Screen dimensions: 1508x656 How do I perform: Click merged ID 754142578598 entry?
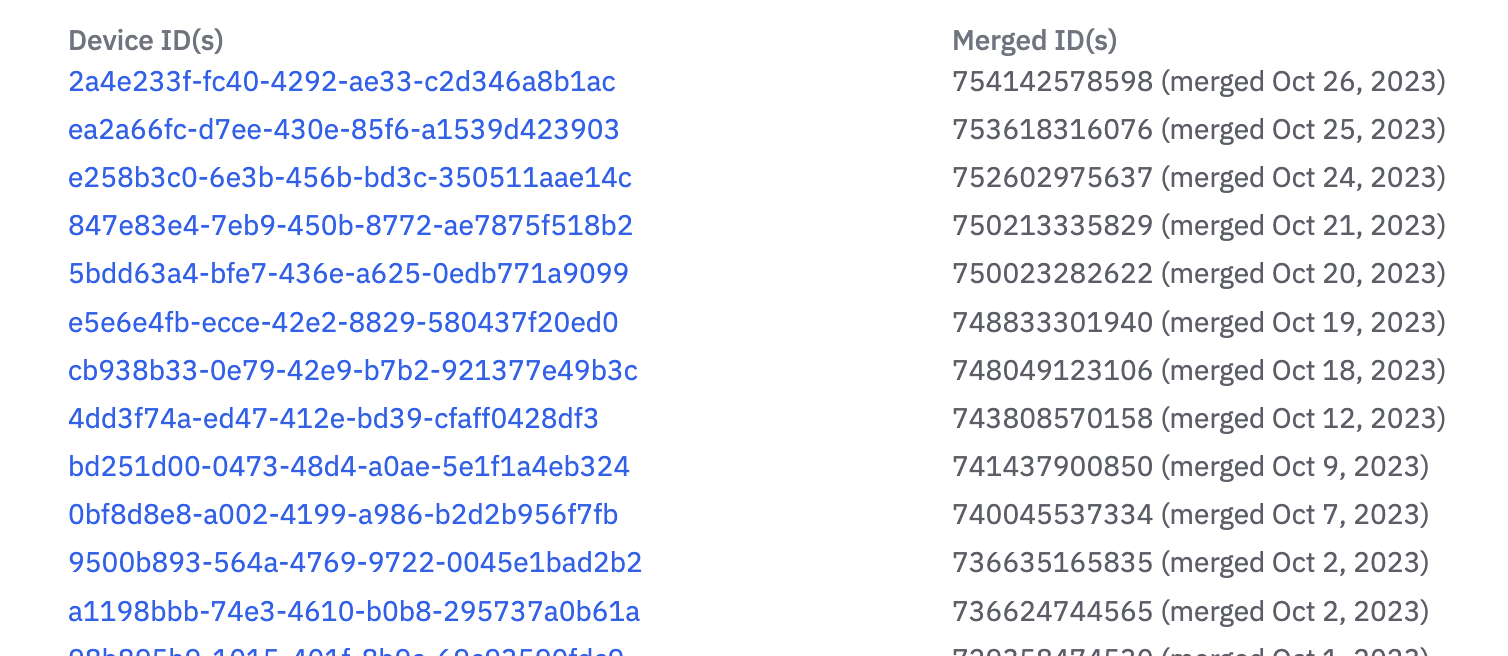click(1199, 82)
